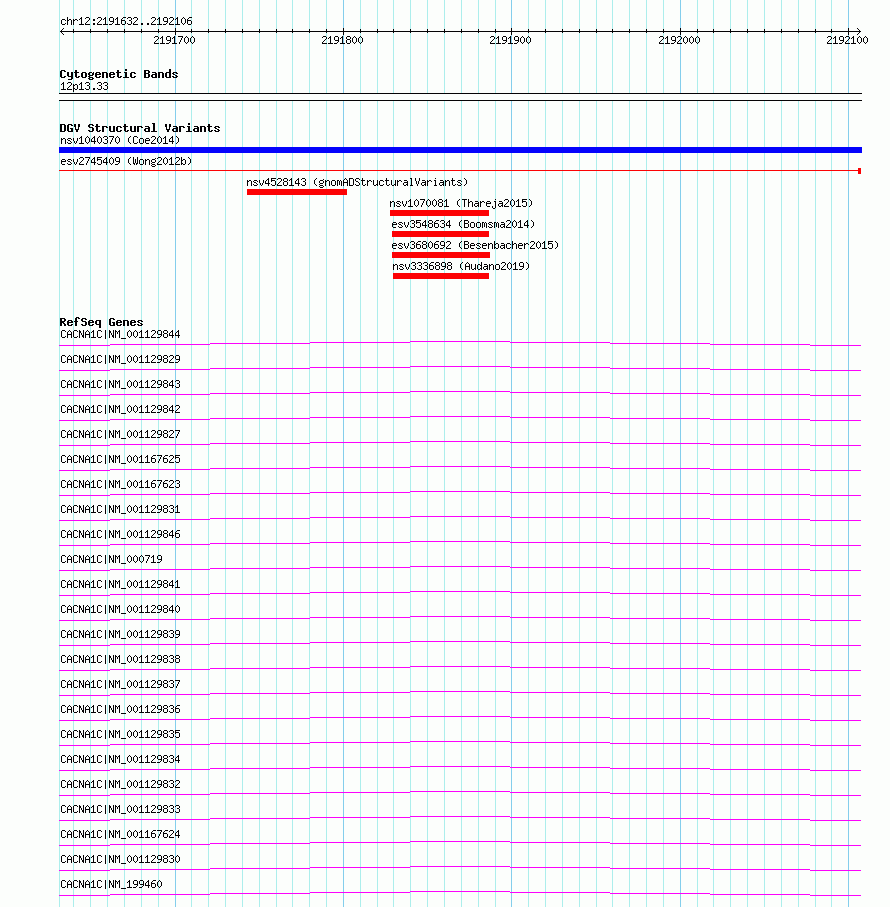Click ruler position 2191700
Image resolution: width=890 pixels, height=907 pixels.
(174, 40)
